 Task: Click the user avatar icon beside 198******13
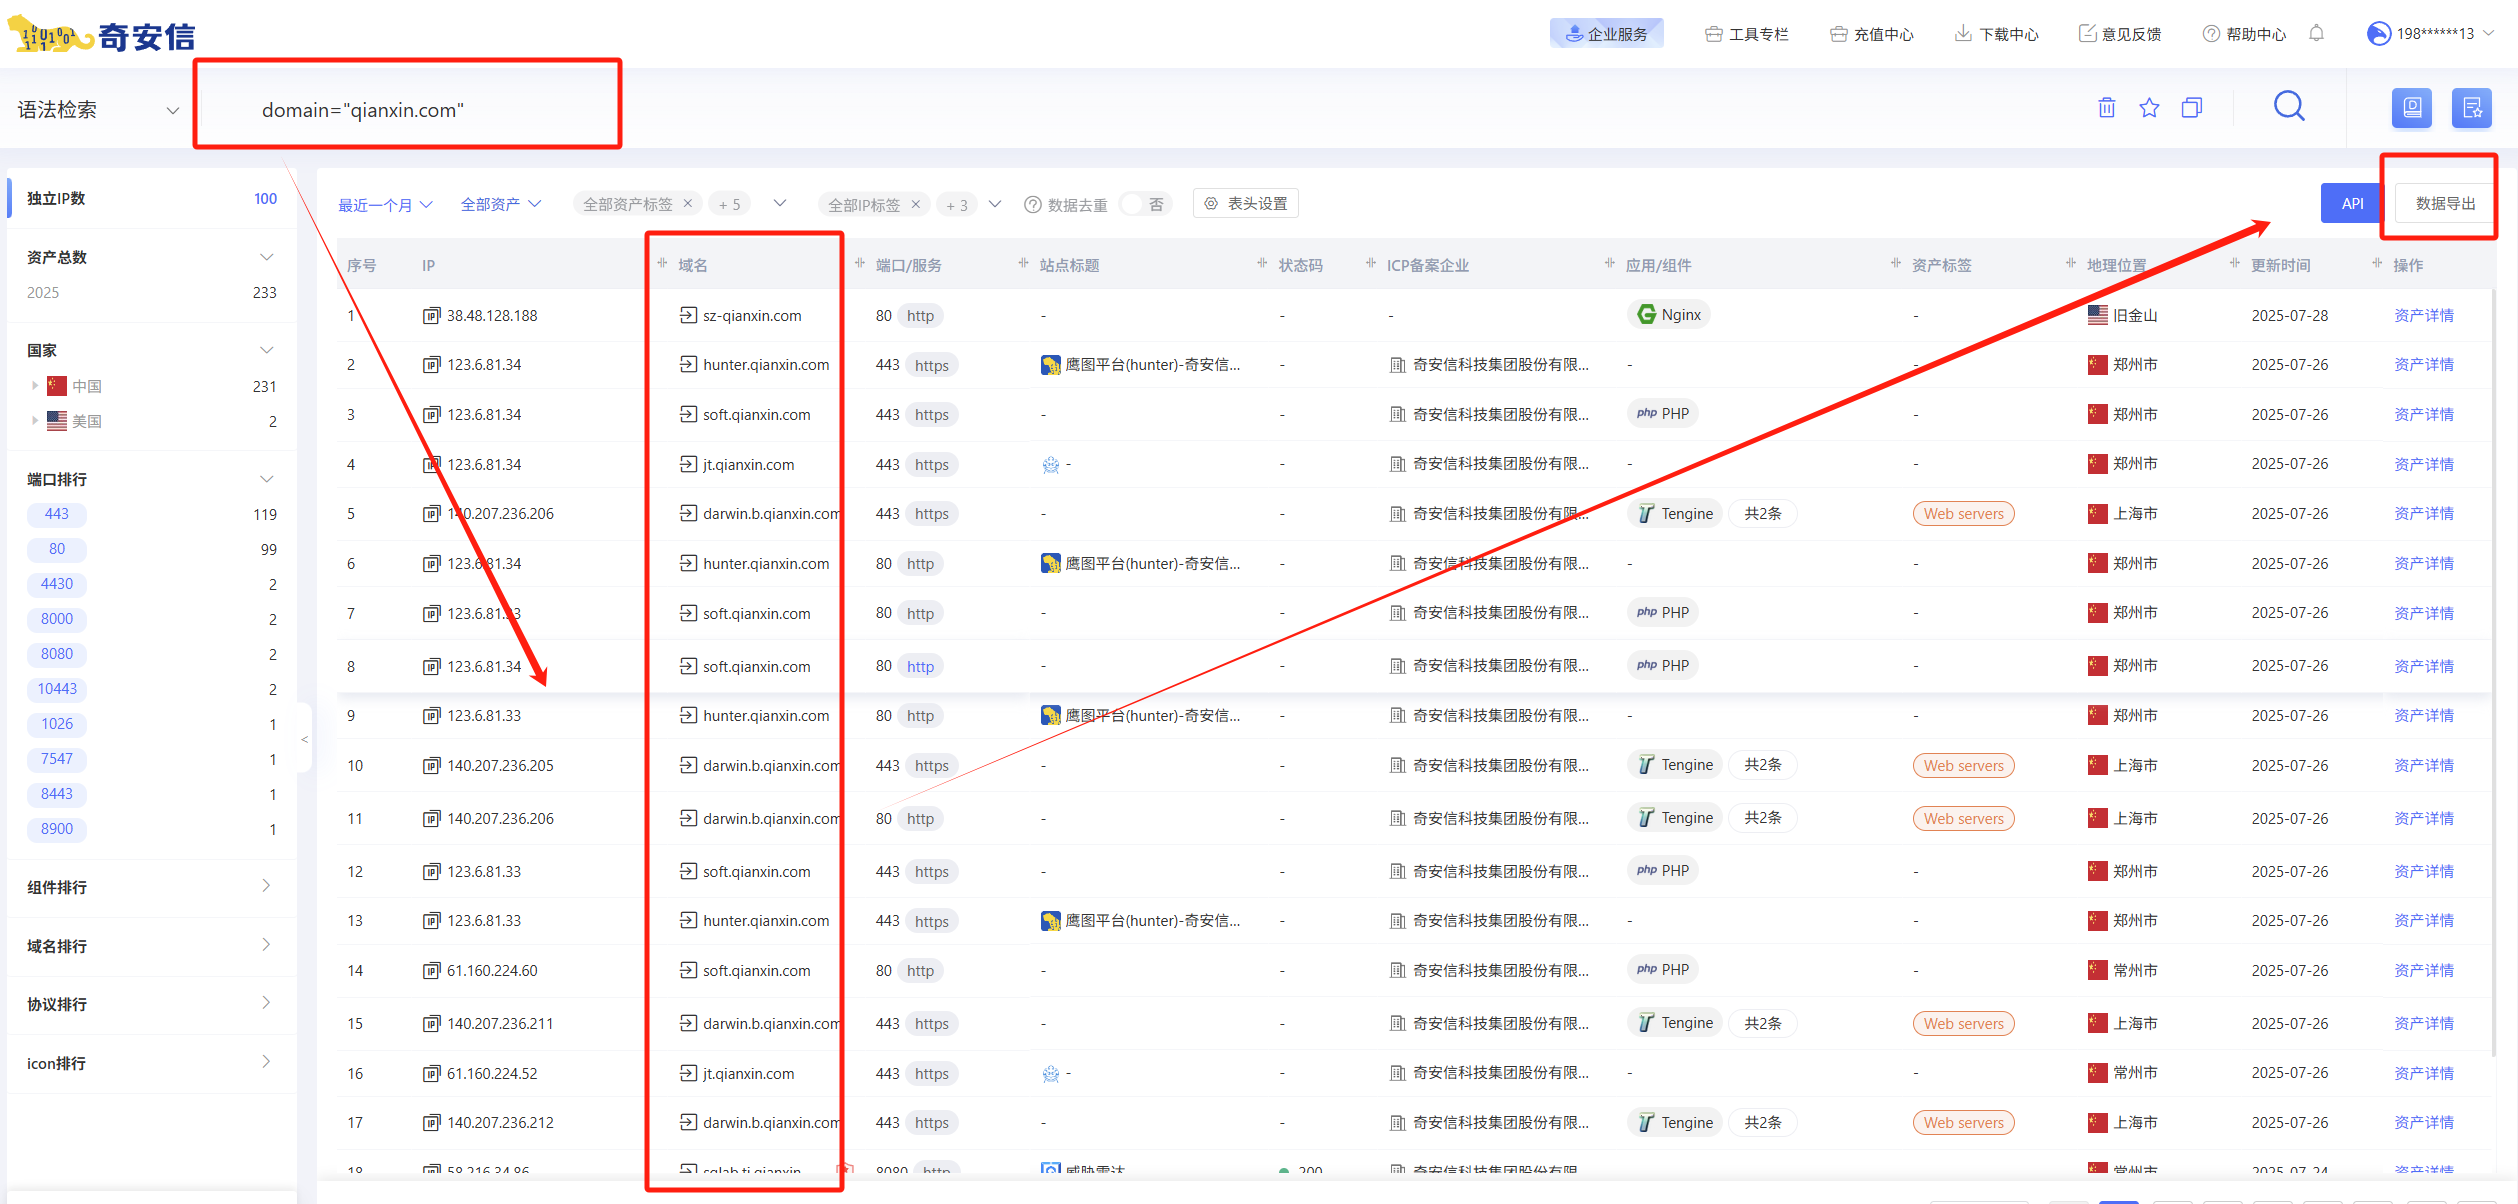click(x=2378, y=34)
